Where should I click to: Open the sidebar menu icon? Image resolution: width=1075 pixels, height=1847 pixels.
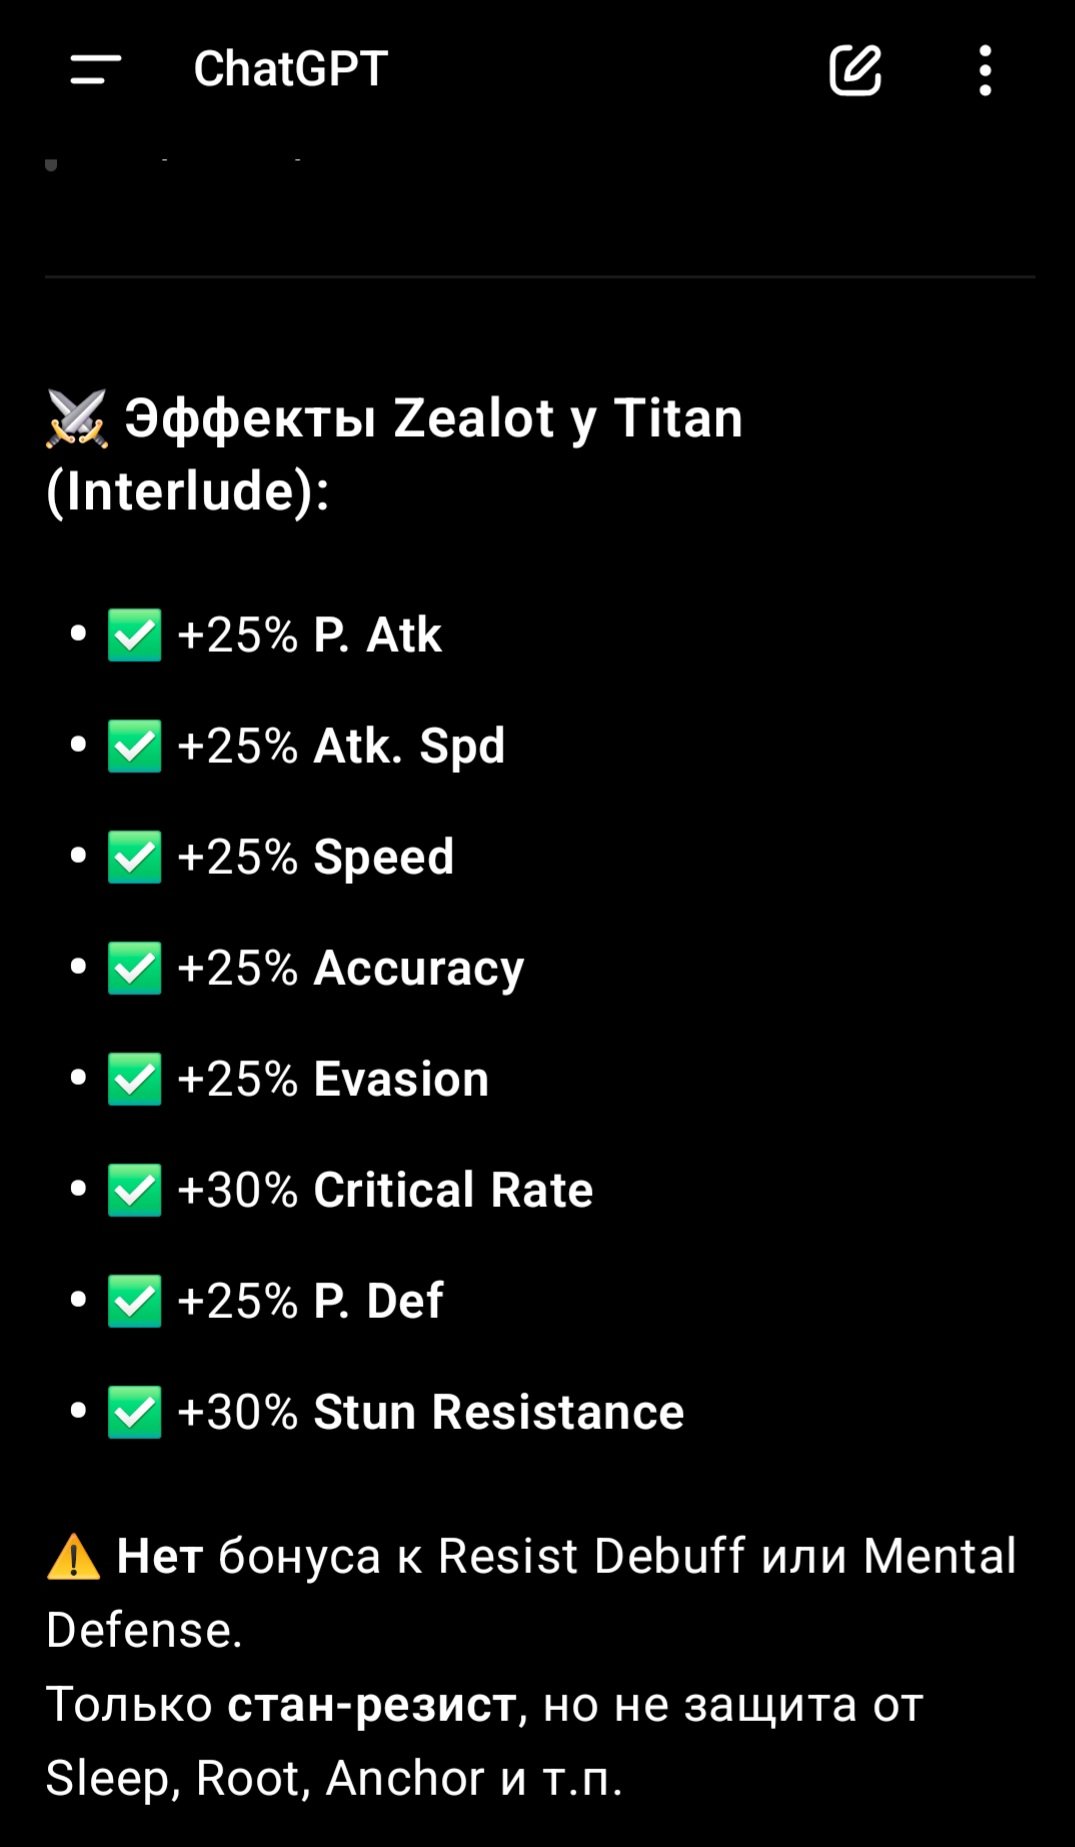96,70
